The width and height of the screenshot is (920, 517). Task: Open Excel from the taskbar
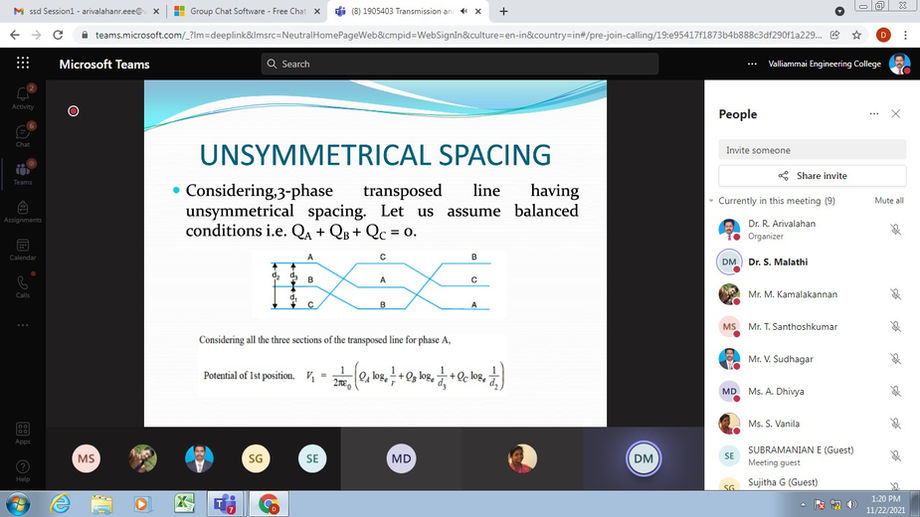click(184, 504)
